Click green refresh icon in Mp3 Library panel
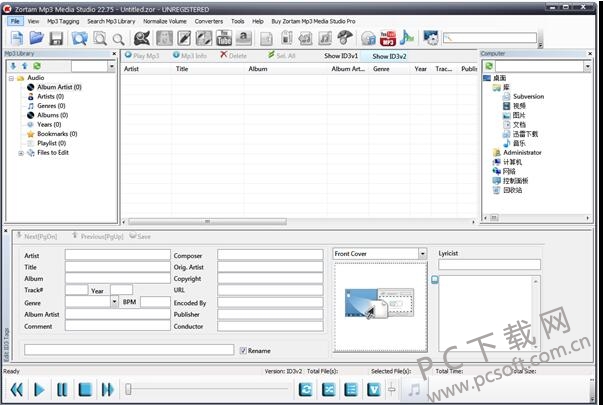This screenshot has width=603, height=405. click(x=37, y=66)
